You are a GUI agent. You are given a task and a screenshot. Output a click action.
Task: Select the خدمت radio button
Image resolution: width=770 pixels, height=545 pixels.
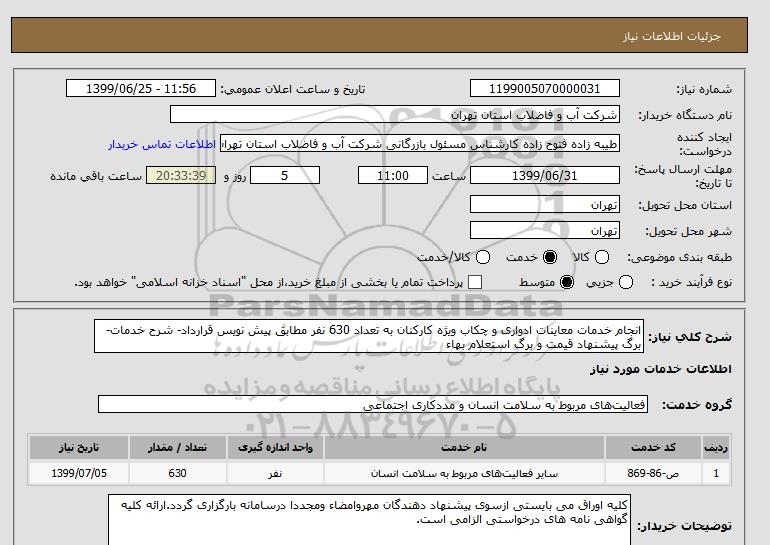pyautogui.click(x=550, y=257)
